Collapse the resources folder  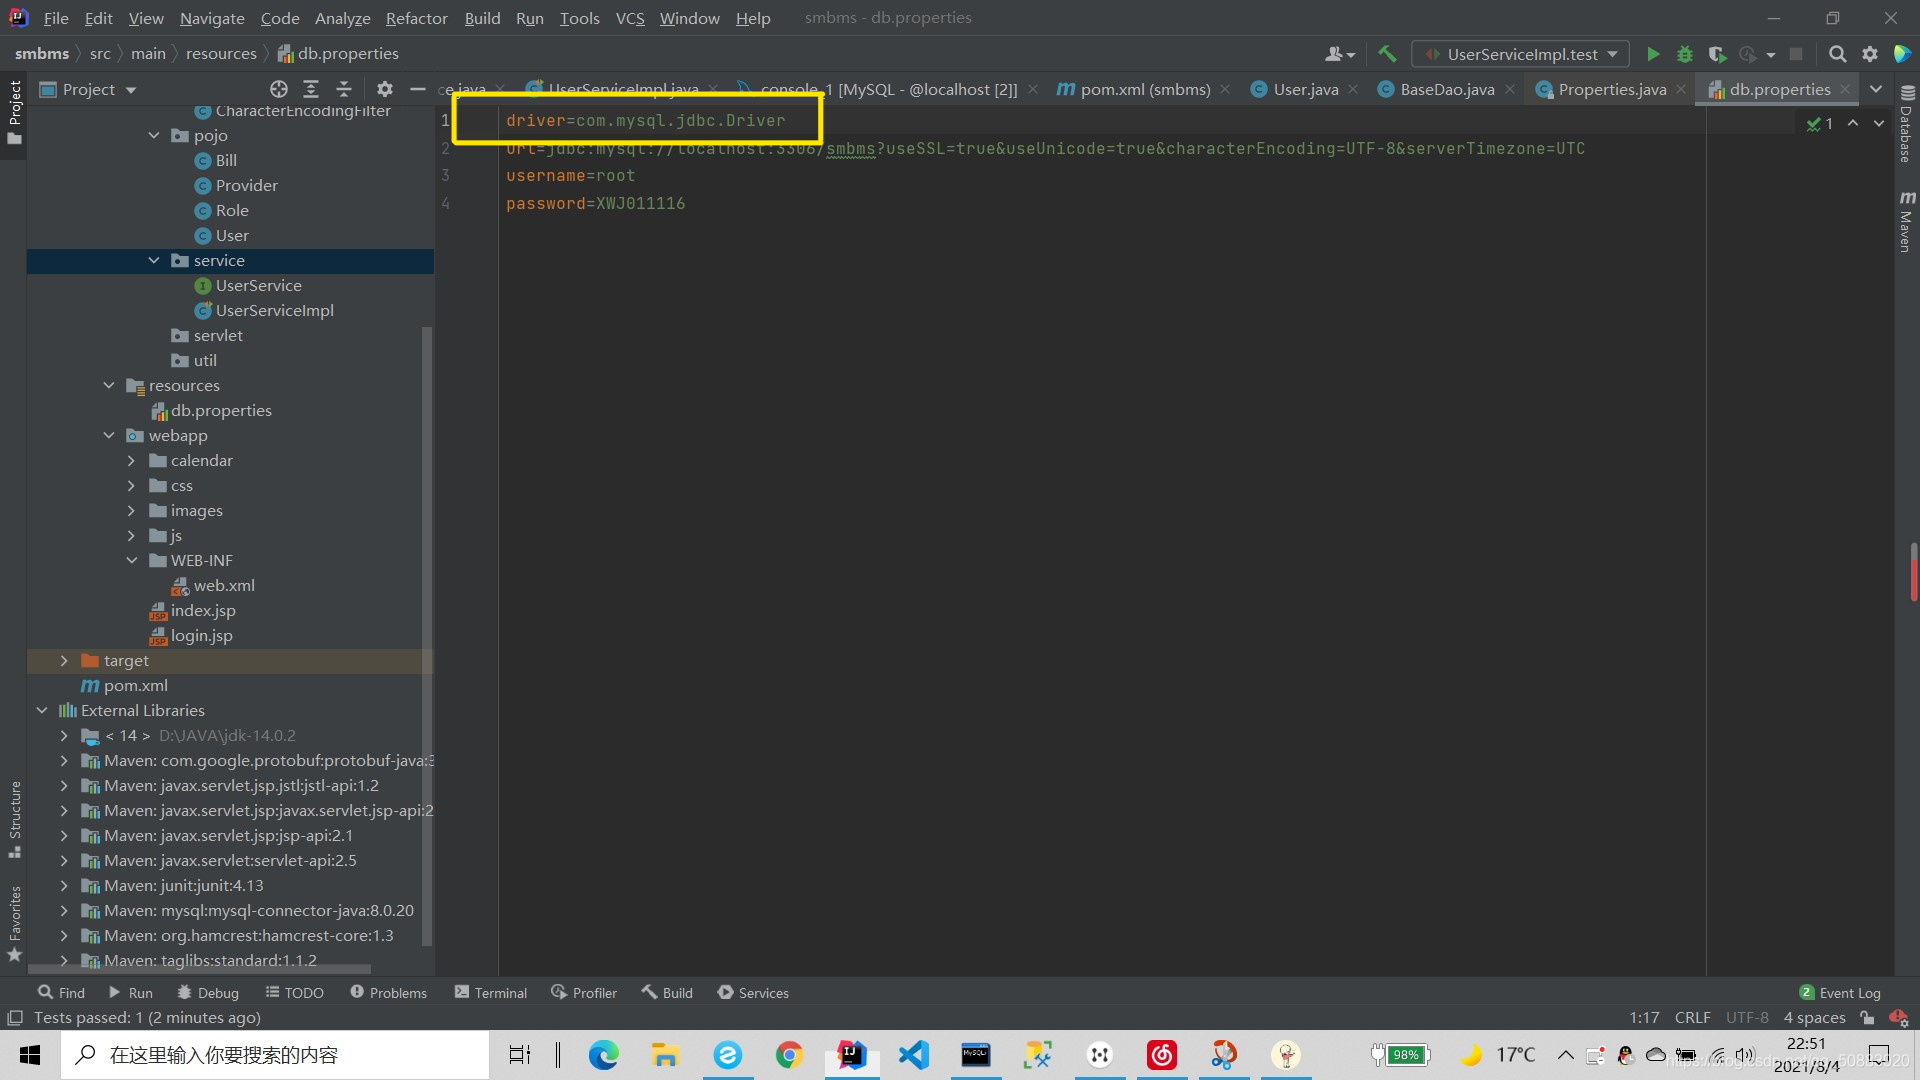109,385
